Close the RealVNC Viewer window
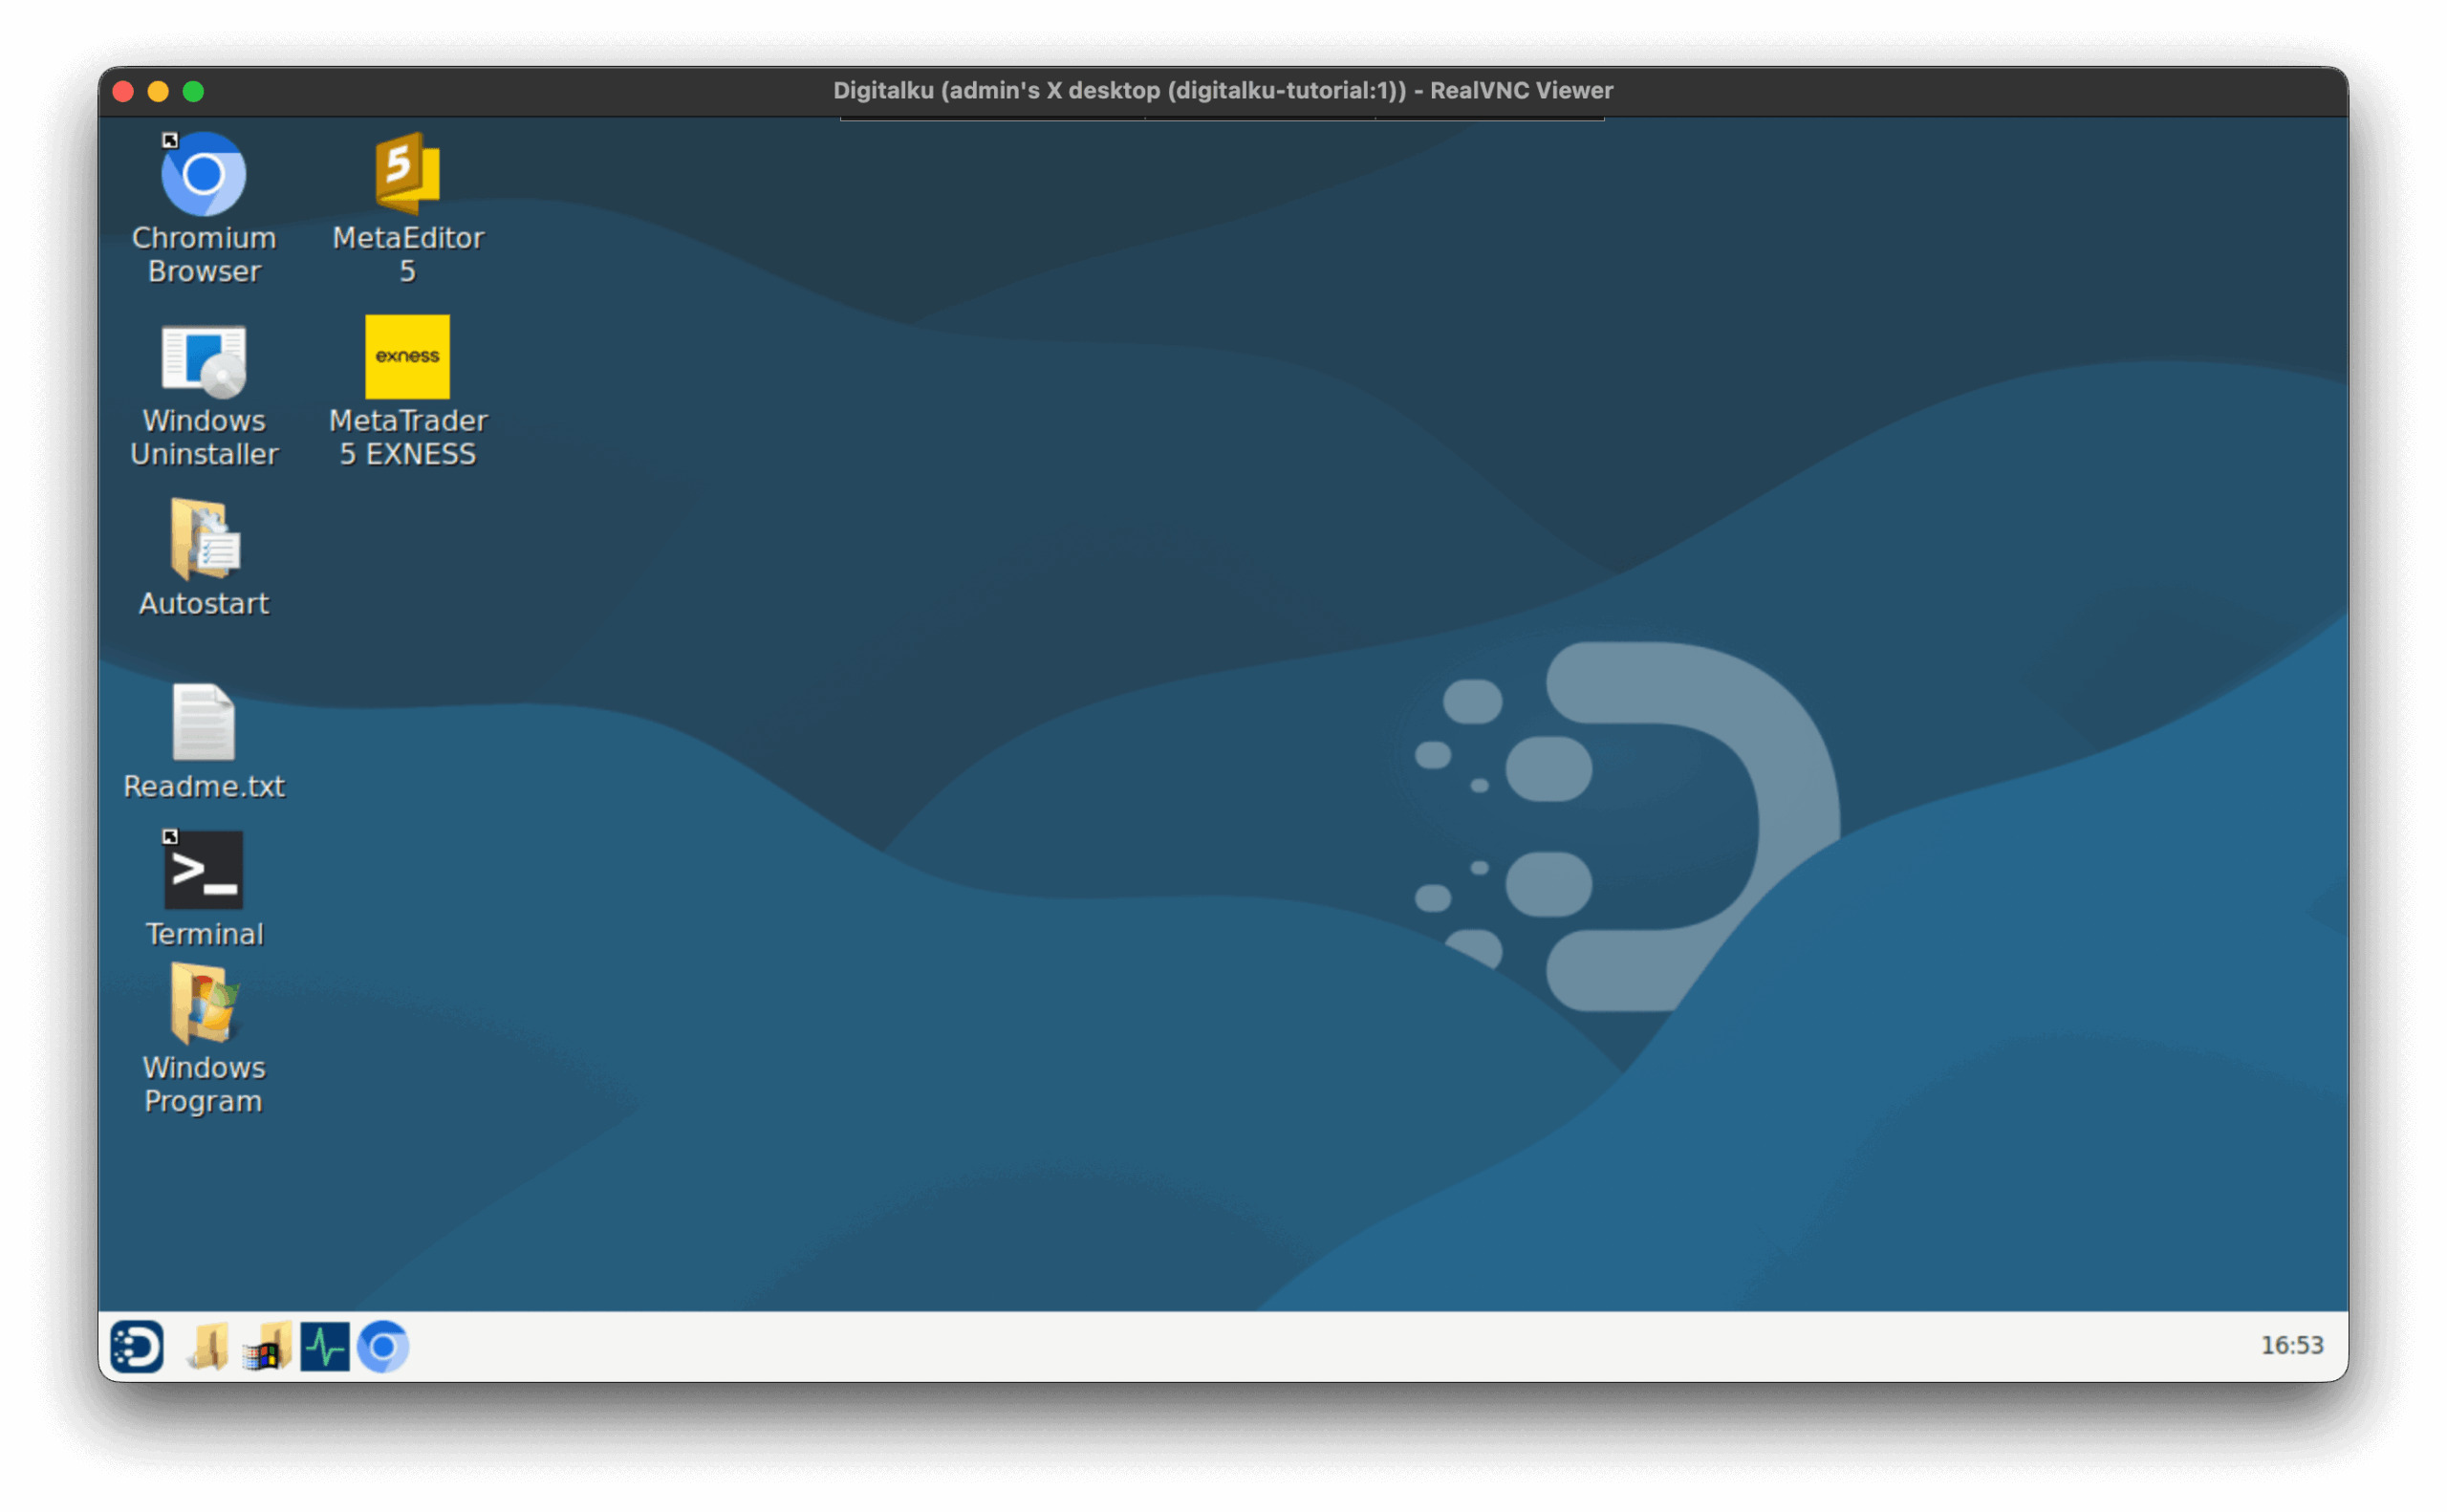2447x1512 pixels. 124,92
